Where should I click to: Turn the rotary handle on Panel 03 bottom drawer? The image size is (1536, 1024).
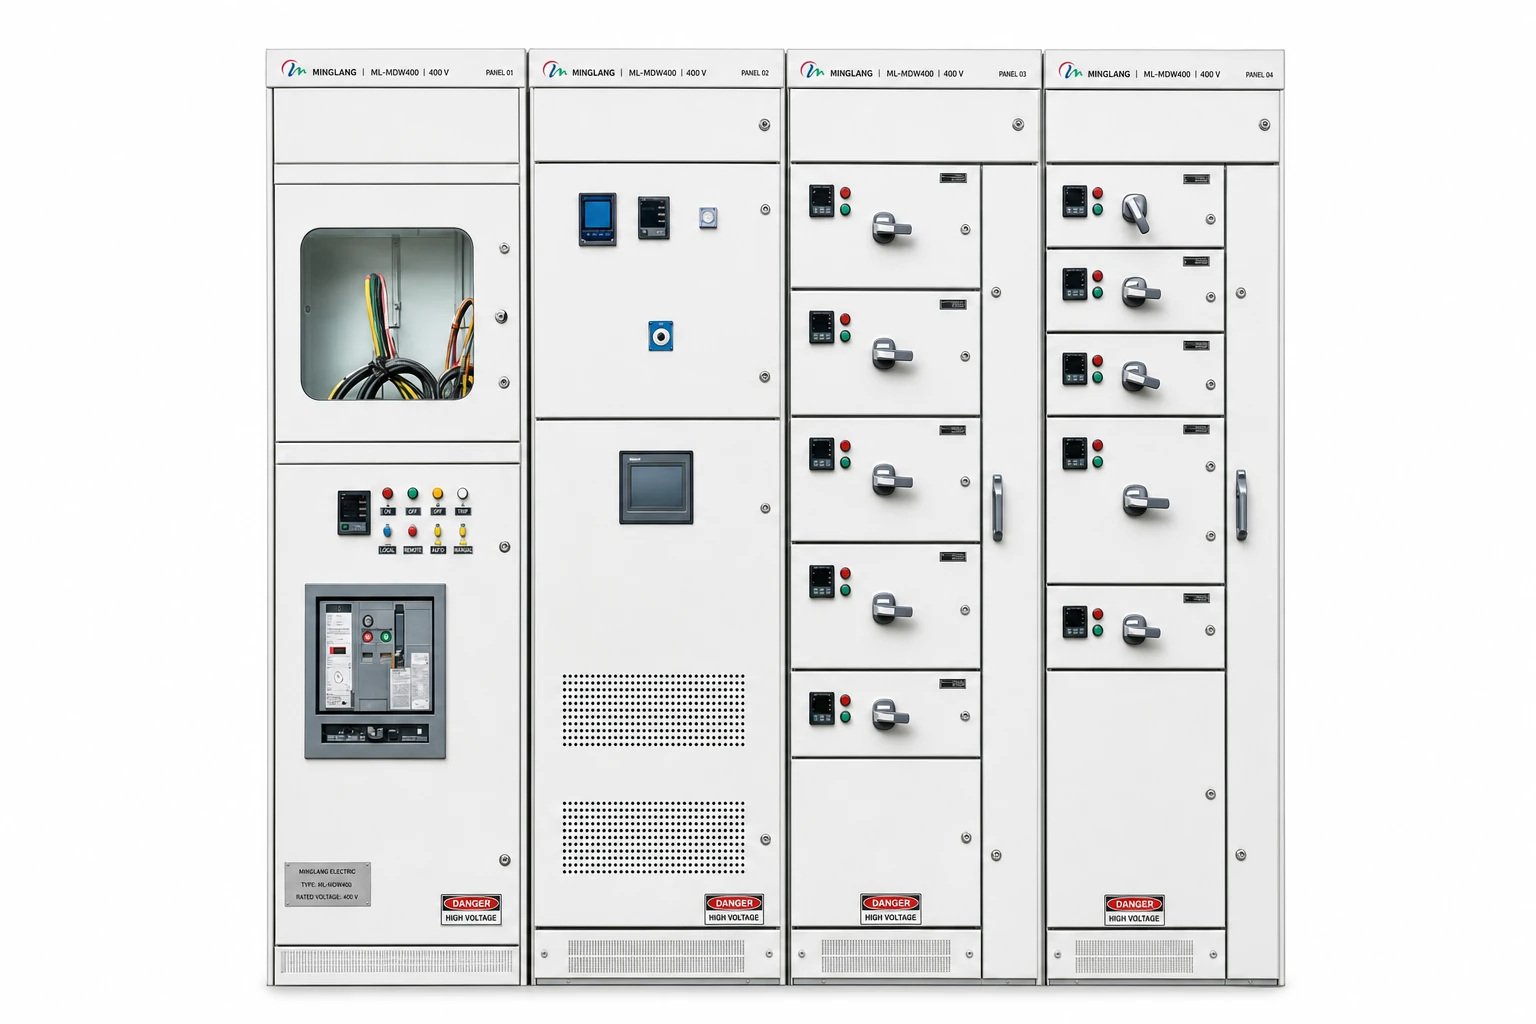click(889, 715)
